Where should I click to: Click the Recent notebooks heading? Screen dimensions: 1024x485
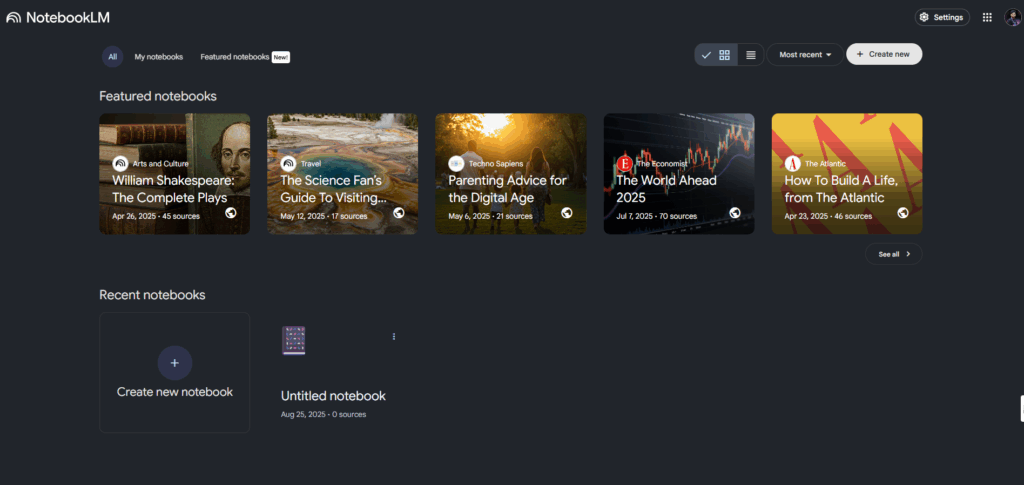[152, 295]
